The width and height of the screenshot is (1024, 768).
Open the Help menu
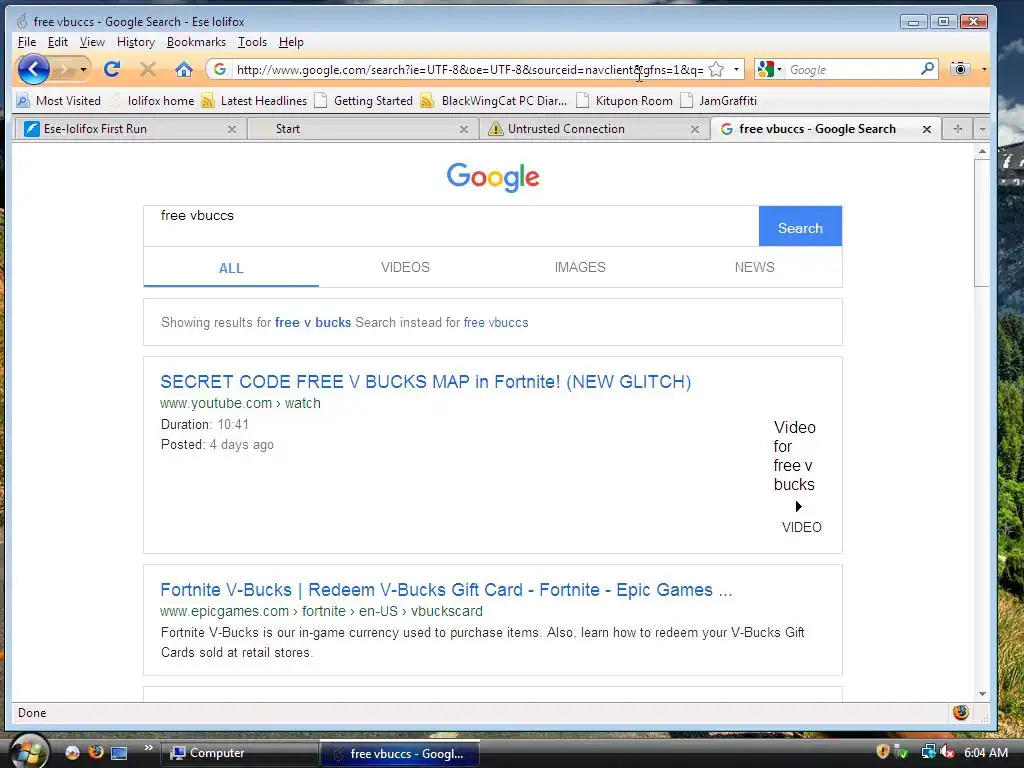click(x=291, y=42)
